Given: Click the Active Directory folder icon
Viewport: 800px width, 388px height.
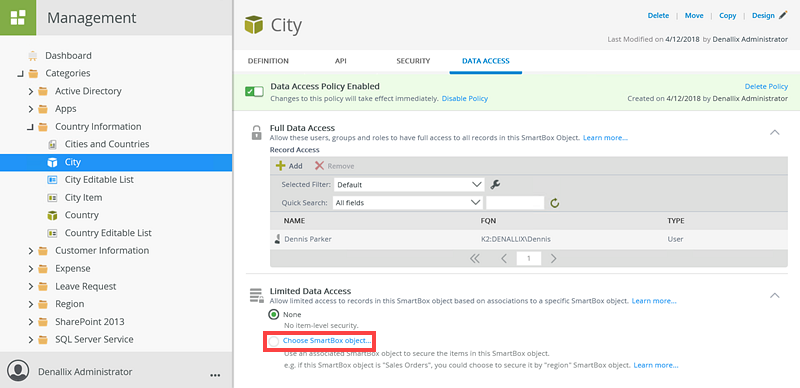Looking at the screenshot, I should pyautogui.click(x=44, y=91).
